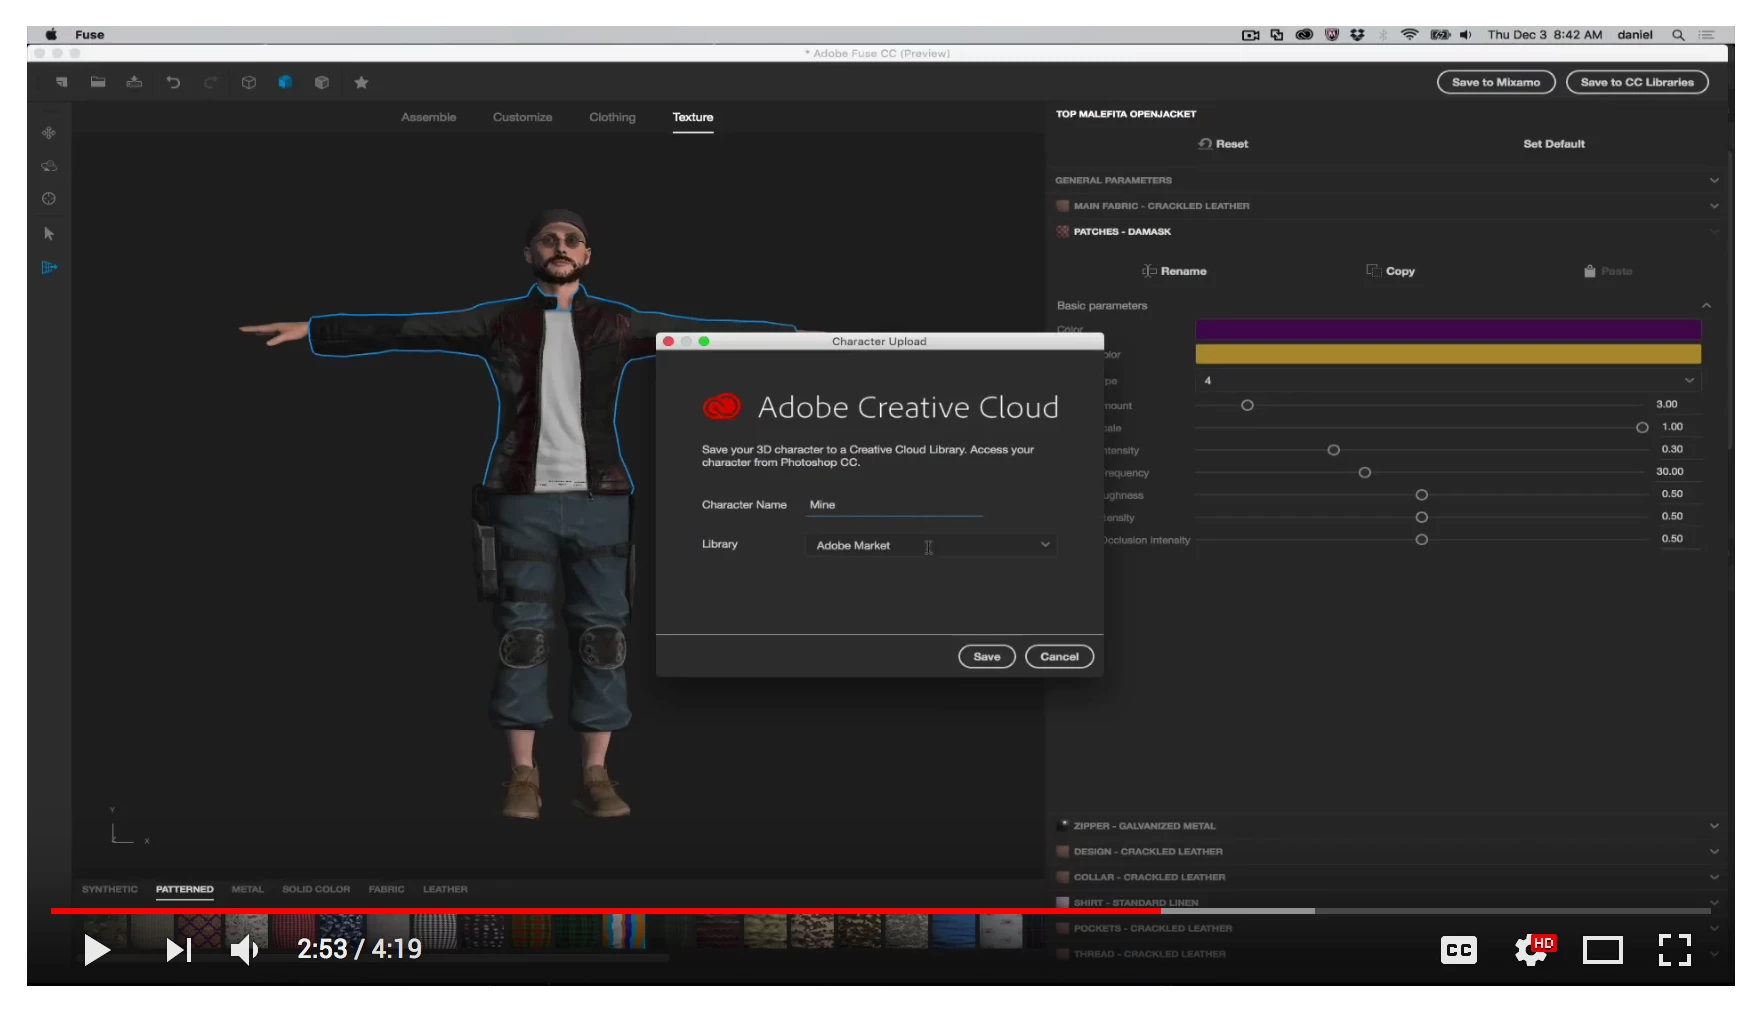Switch to the Clothing tab

612,117
